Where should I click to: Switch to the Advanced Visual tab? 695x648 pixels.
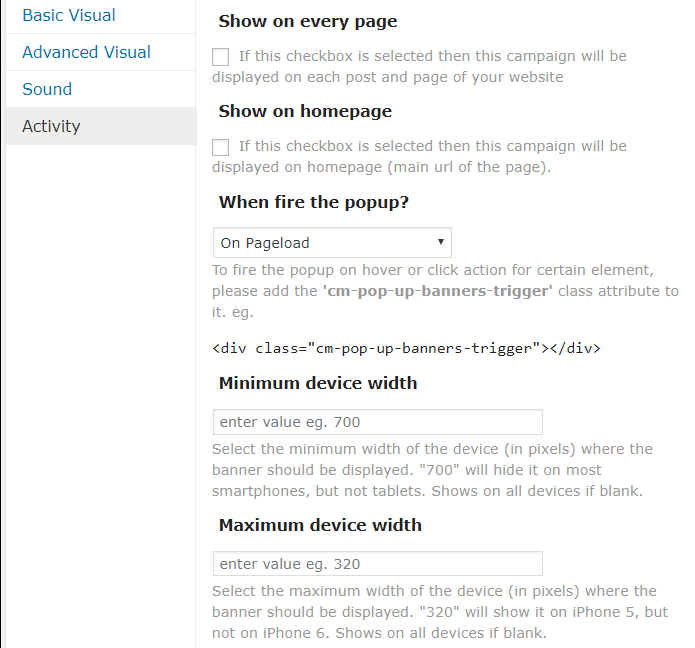coord(86,52)
